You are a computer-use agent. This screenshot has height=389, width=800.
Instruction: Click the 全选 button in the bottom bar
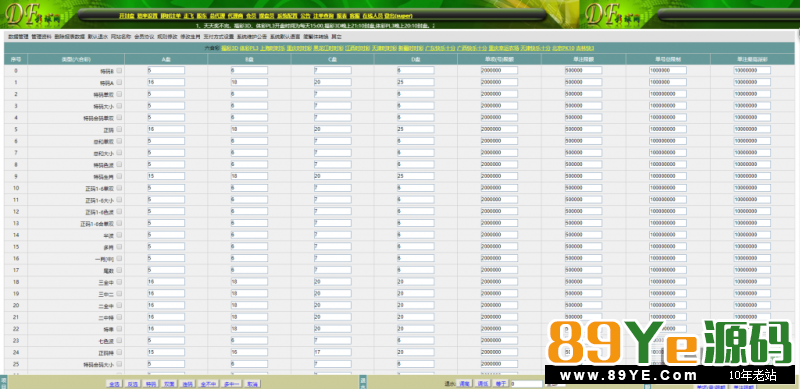coord(113,384)
